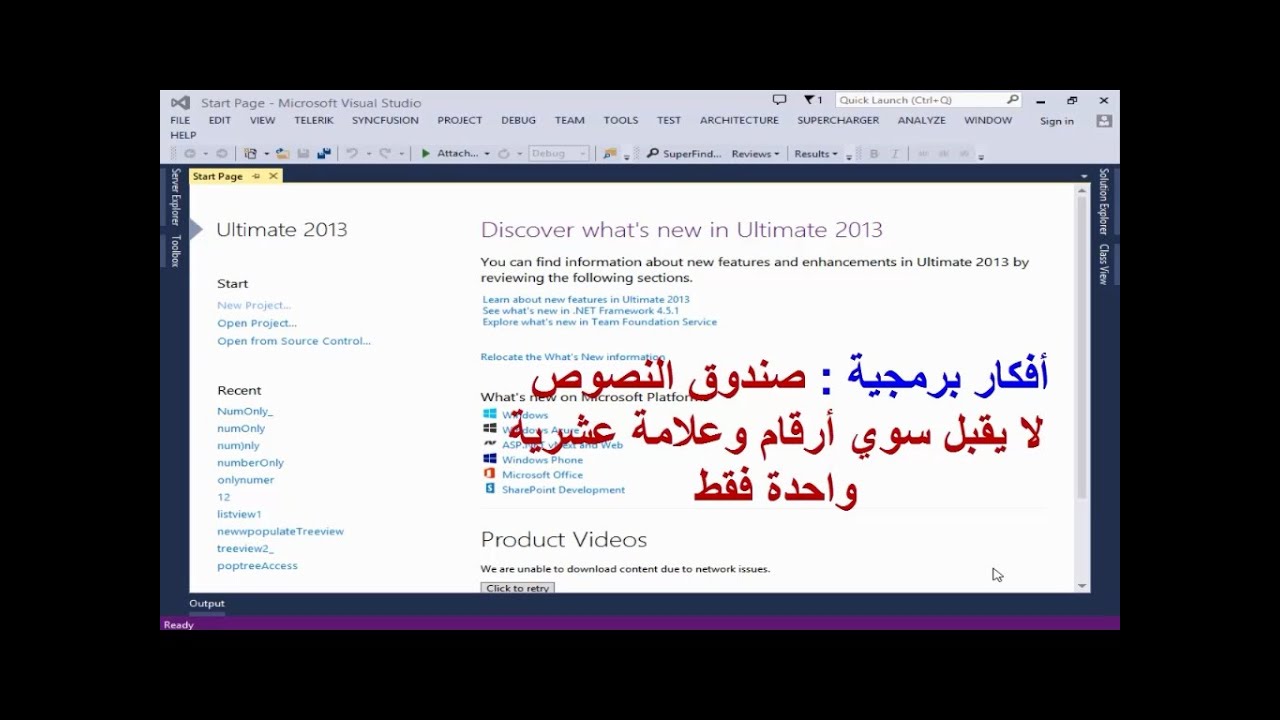Viewport: 1280px width, 720px height.
Task: Click the Microsoft Office platform icon
Action: [490, 474]
